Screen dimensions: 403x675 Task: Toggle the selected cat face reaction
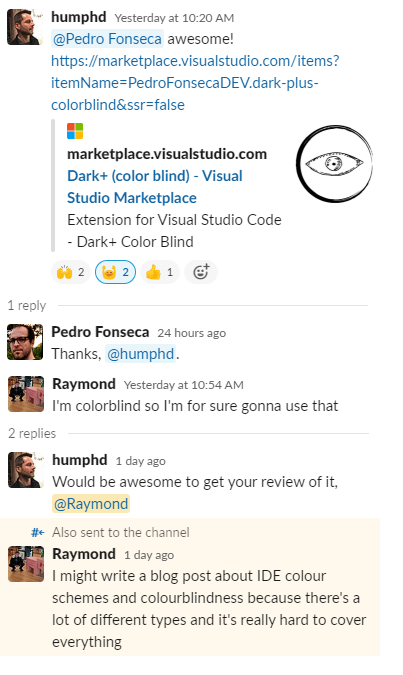pyautogui.click(x=115, y=272)
